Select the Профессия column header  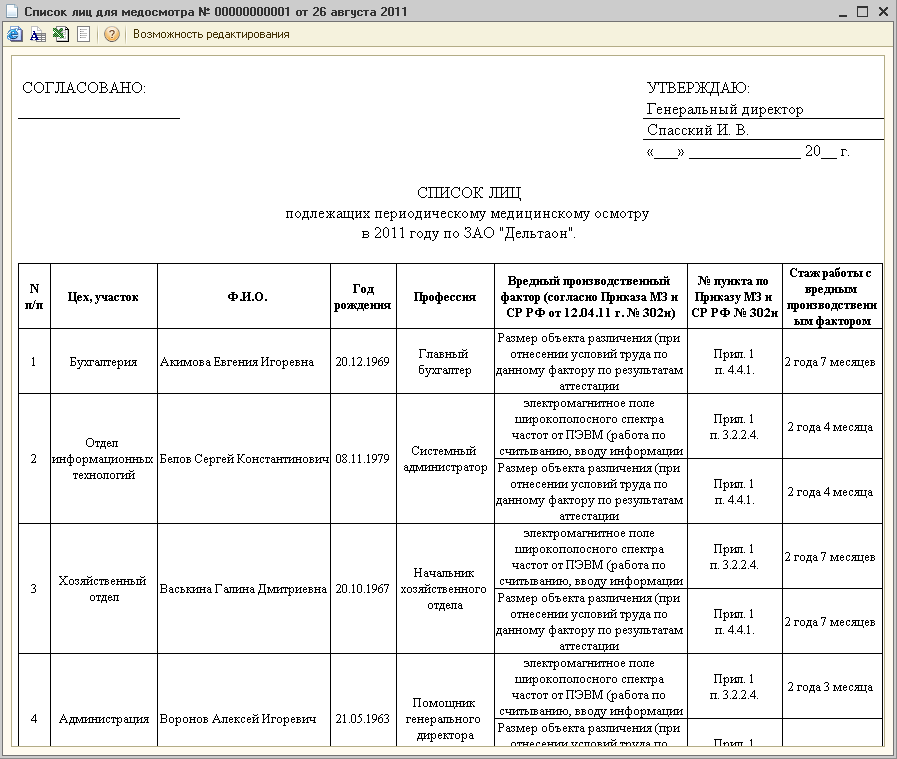(445, 296)
